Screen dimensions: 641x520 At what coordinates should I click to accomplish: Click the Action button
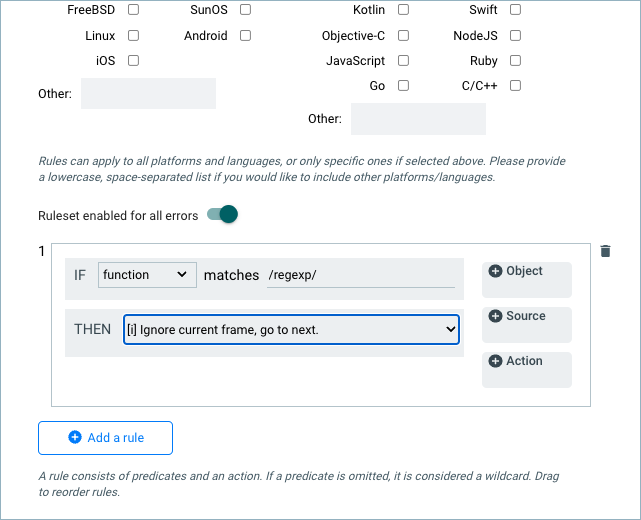526,370
